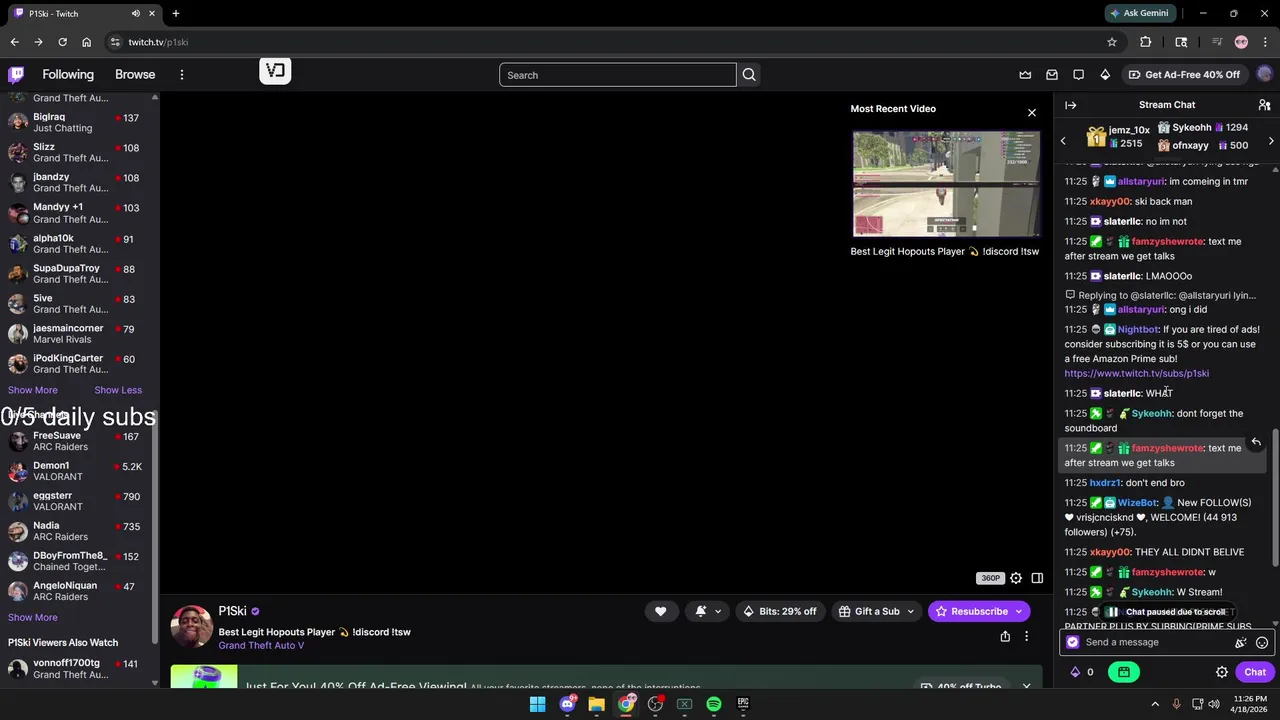This screenshot has height=720, width=1280.
Task: Click Chrome's back navigation arrow
Action: [x=14, y=42]
